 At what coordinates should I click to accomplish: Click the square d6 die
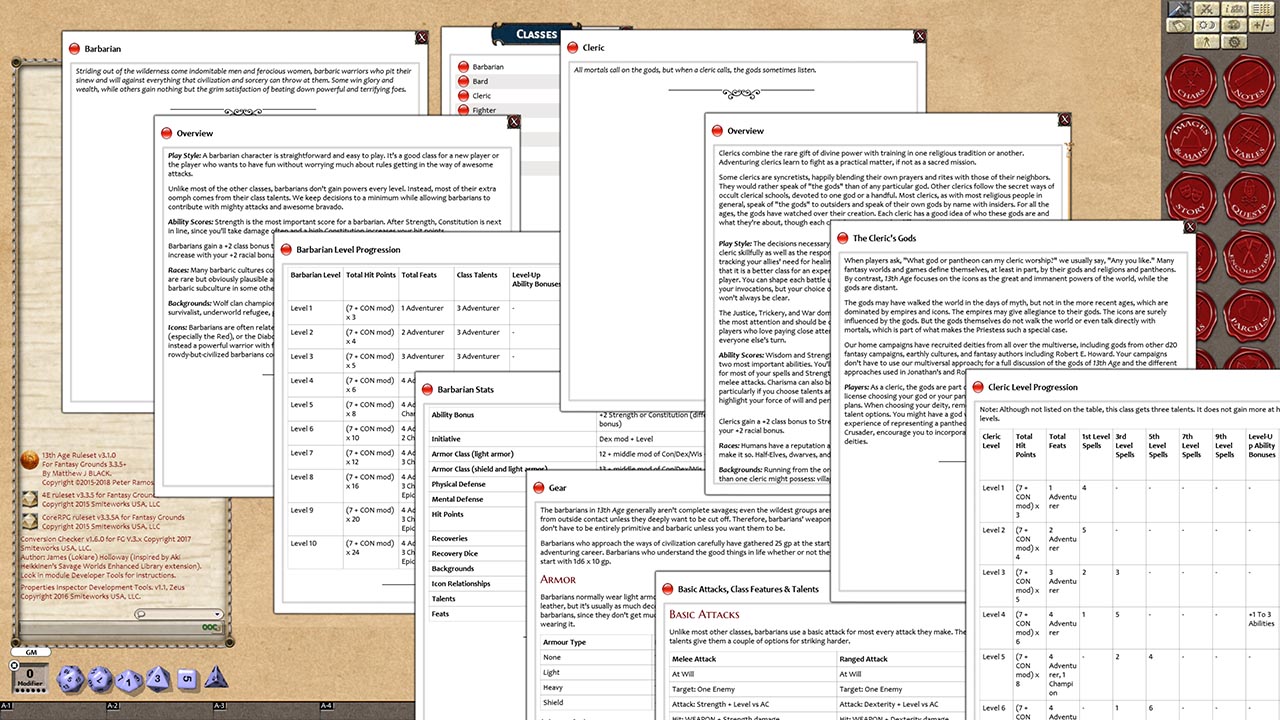(186, 680)
